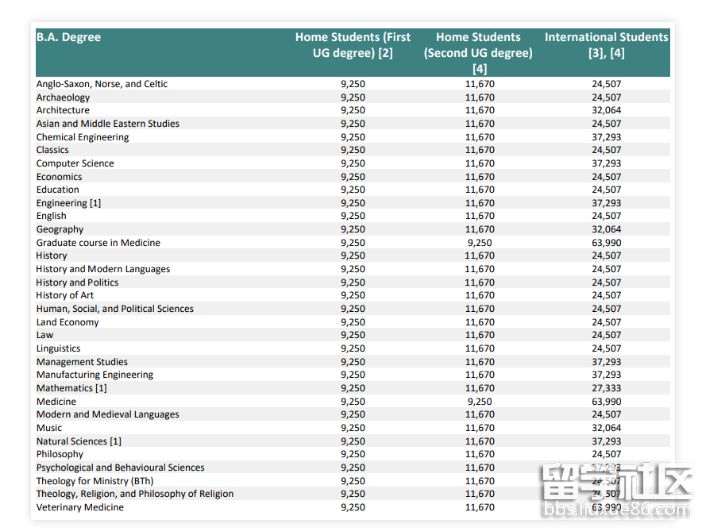Click the Engineering [1] row label
The height and width of the screenshot is (531, 707).
(x=69, y=203)
